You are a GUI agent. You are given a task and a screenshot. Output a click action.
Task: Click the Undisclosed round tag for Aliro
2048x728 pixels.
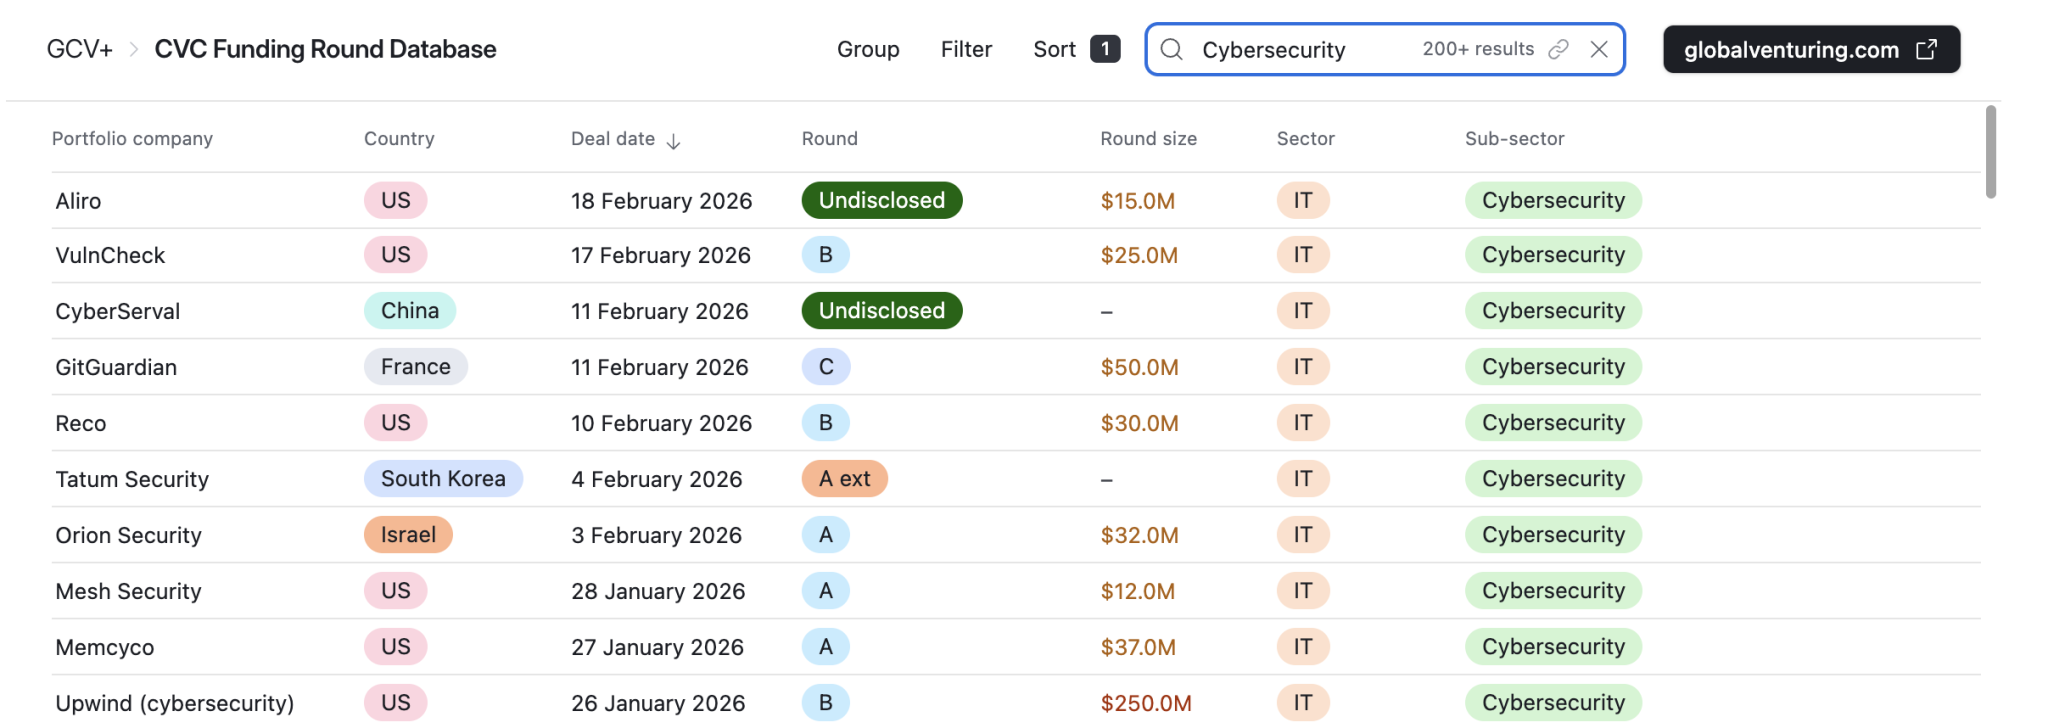tap(881, 200)
